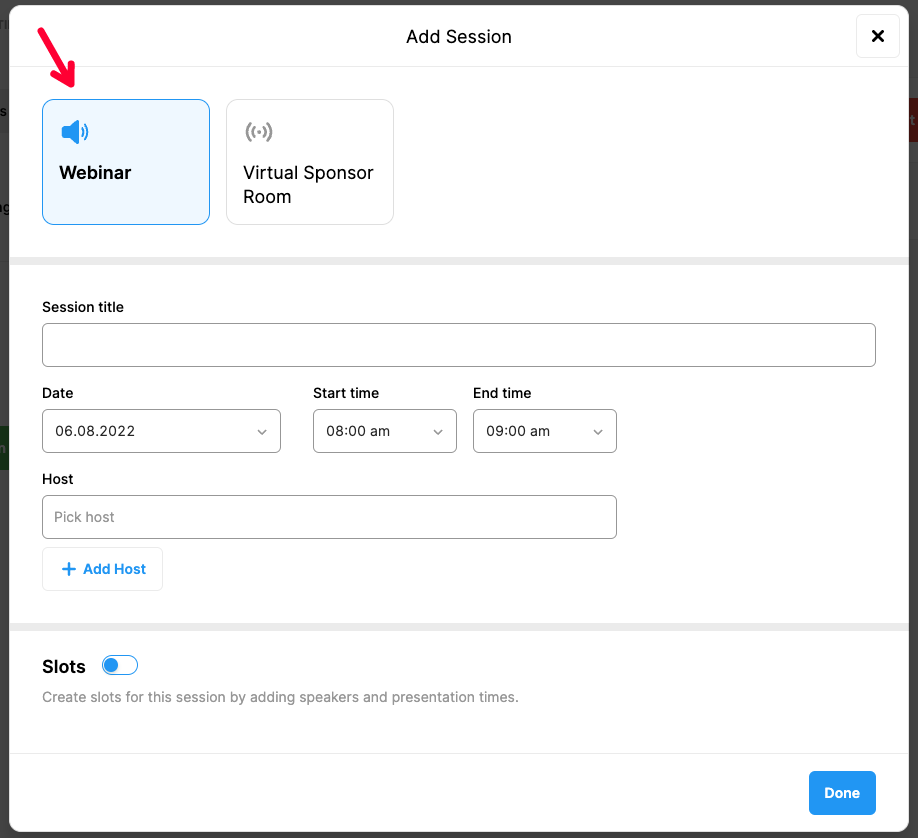Screen dimensions: 918x838
Task: Click the Slots description text
Action: pos(280,697)
